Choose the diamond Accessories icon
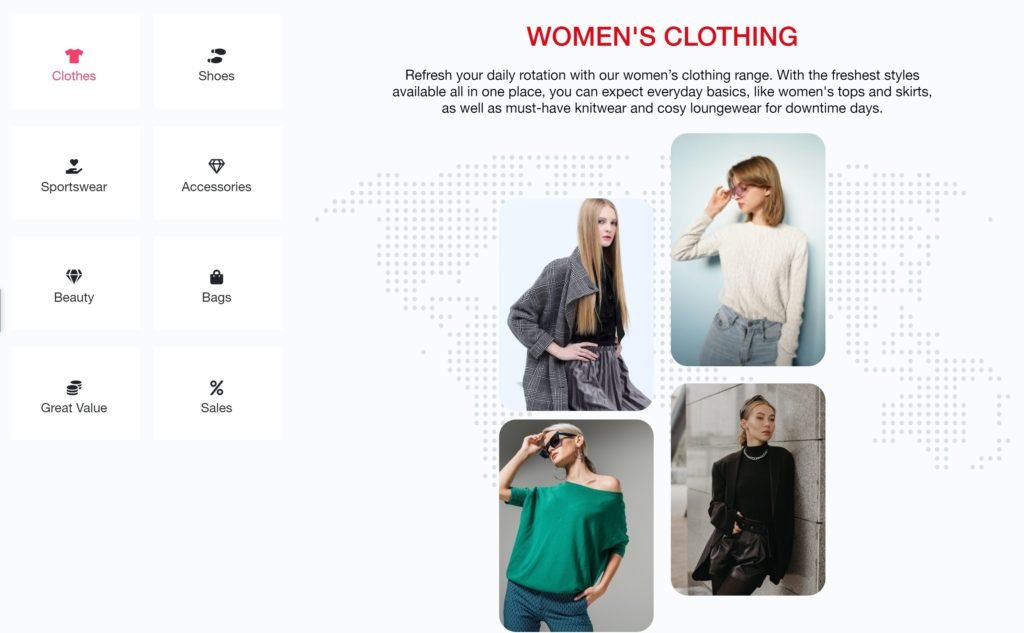1024x633 pixels. pos(216,166)
